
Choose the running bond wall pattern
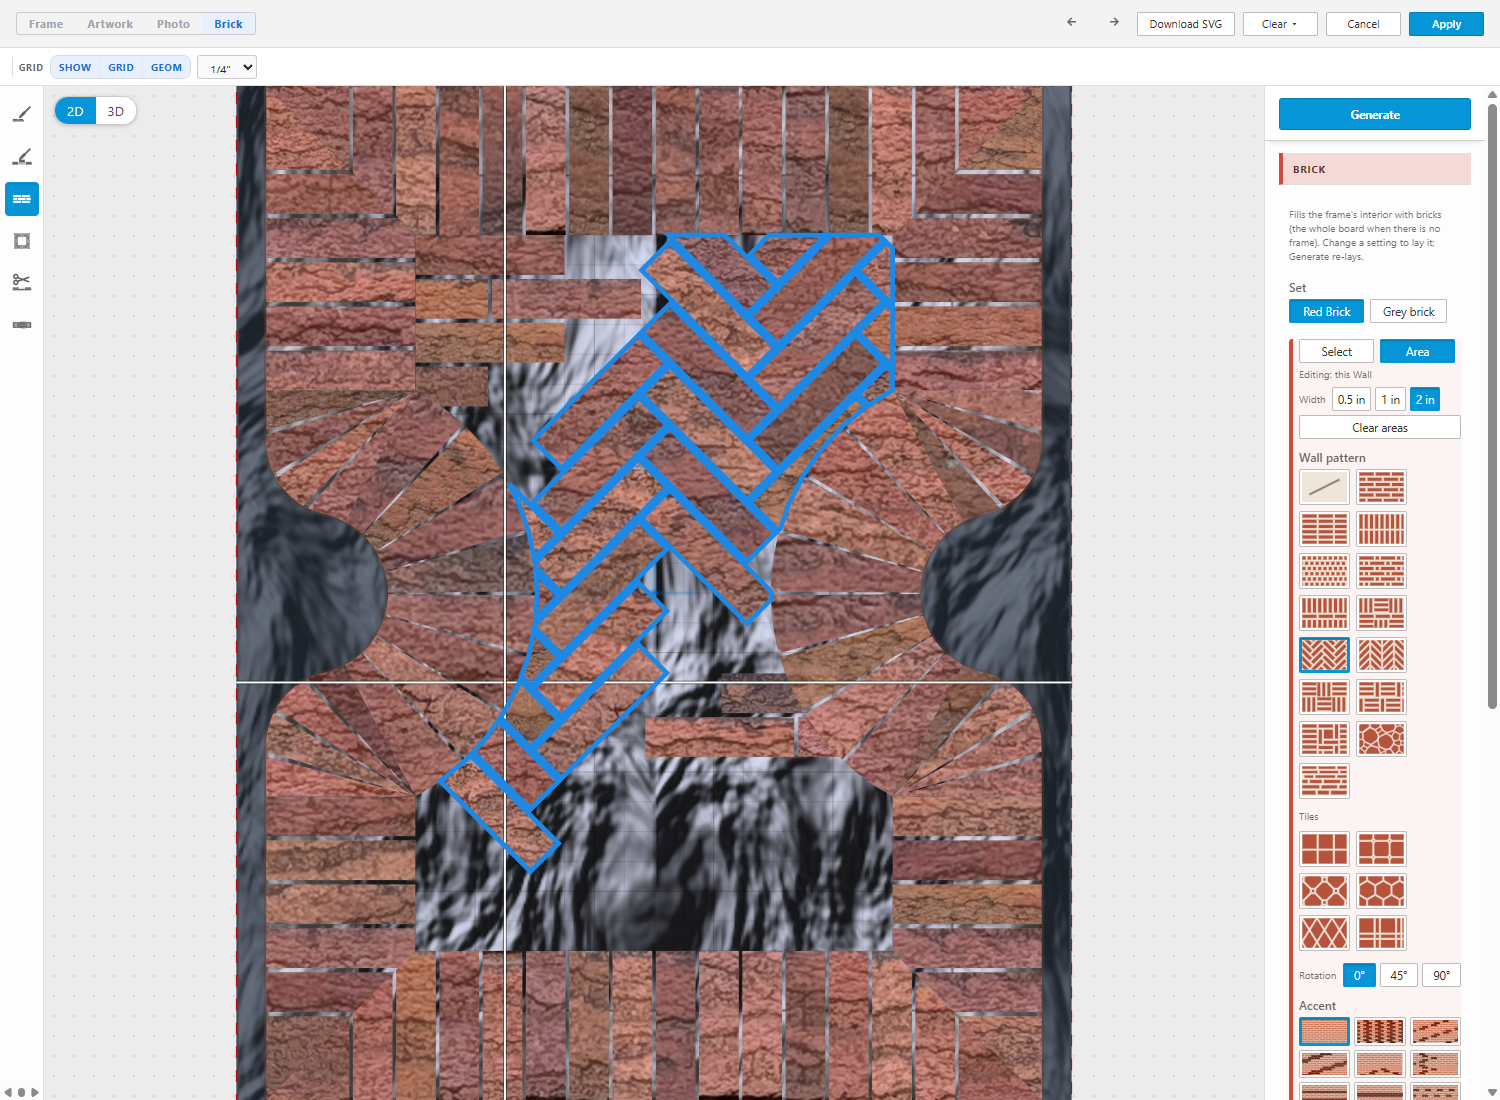tap(1382, 487)
